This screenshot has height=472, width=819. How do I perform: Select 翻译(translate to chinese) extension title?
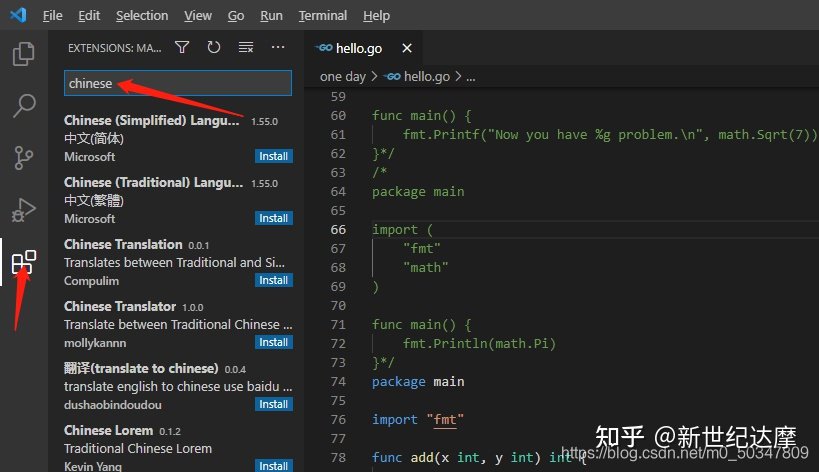(x=141, y=368)
